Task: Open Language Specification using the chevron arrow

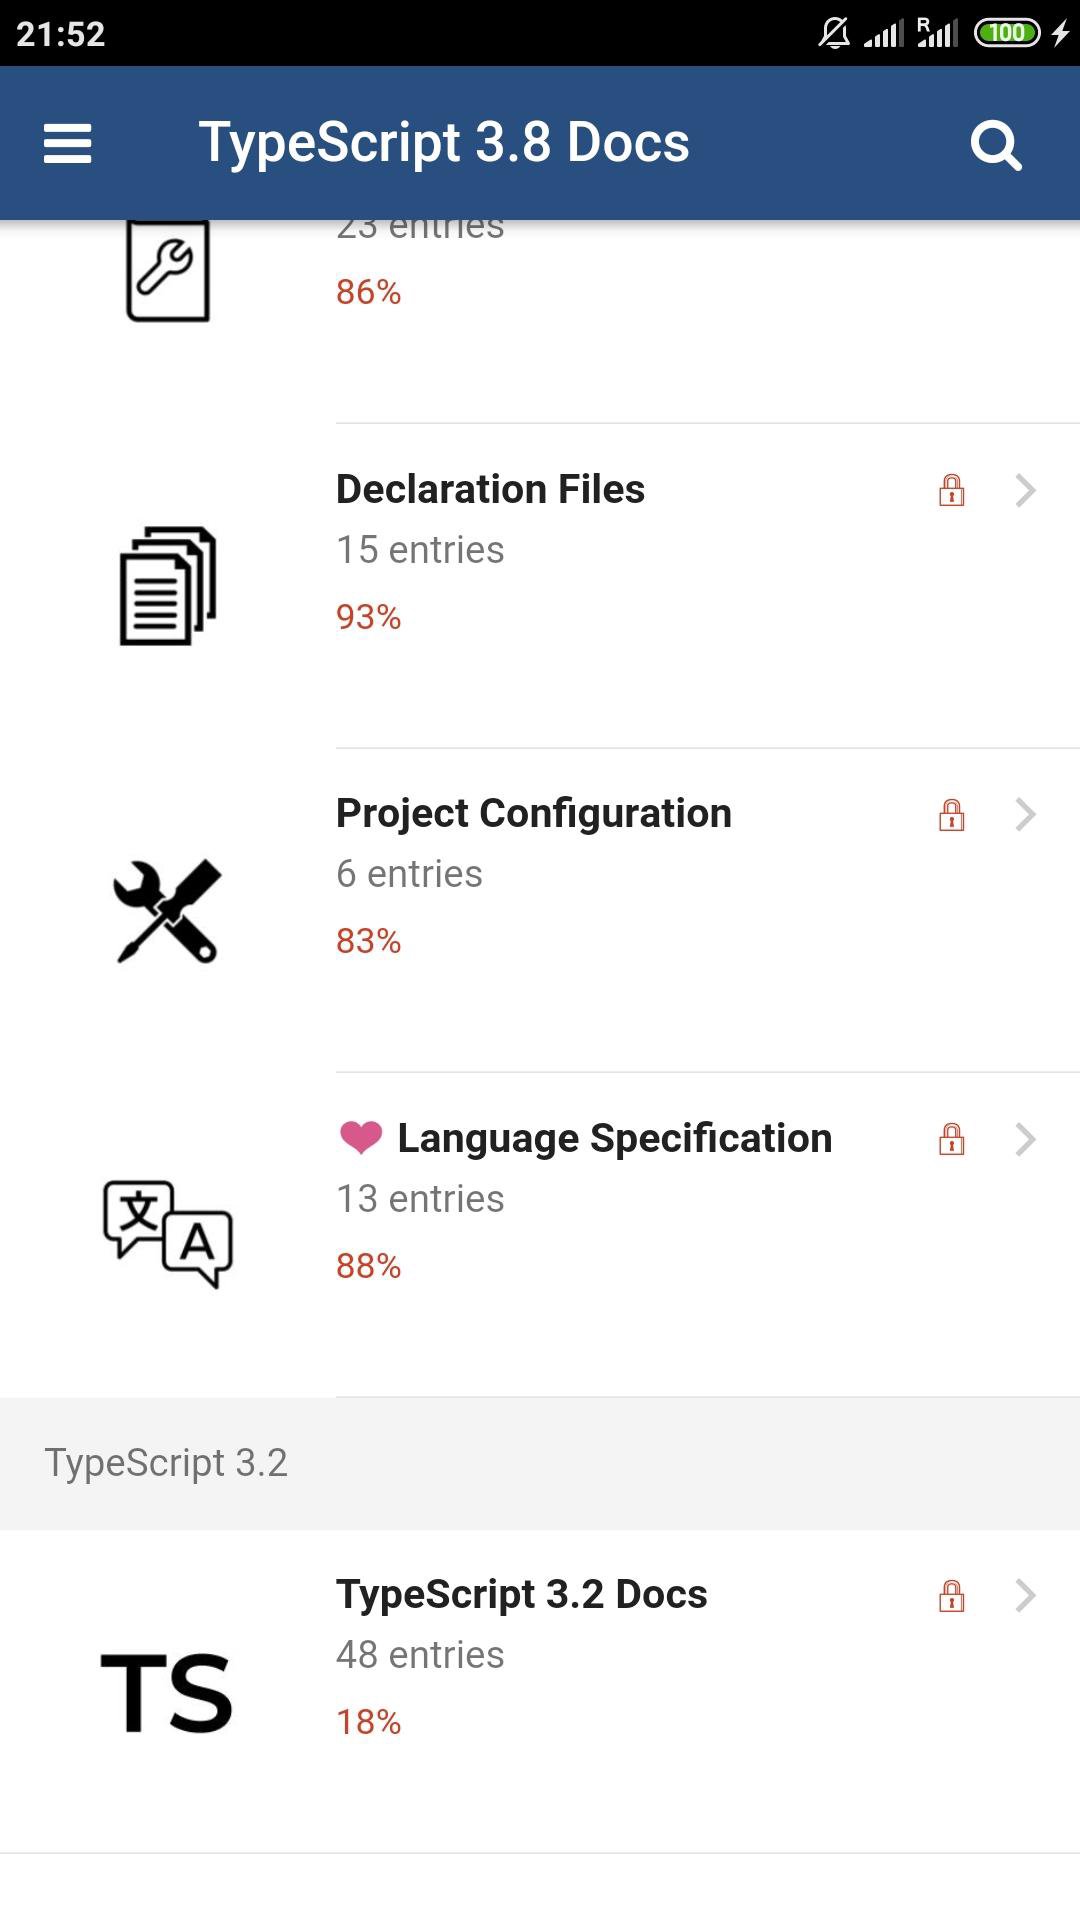Action: click(x=1025, y=1139)
